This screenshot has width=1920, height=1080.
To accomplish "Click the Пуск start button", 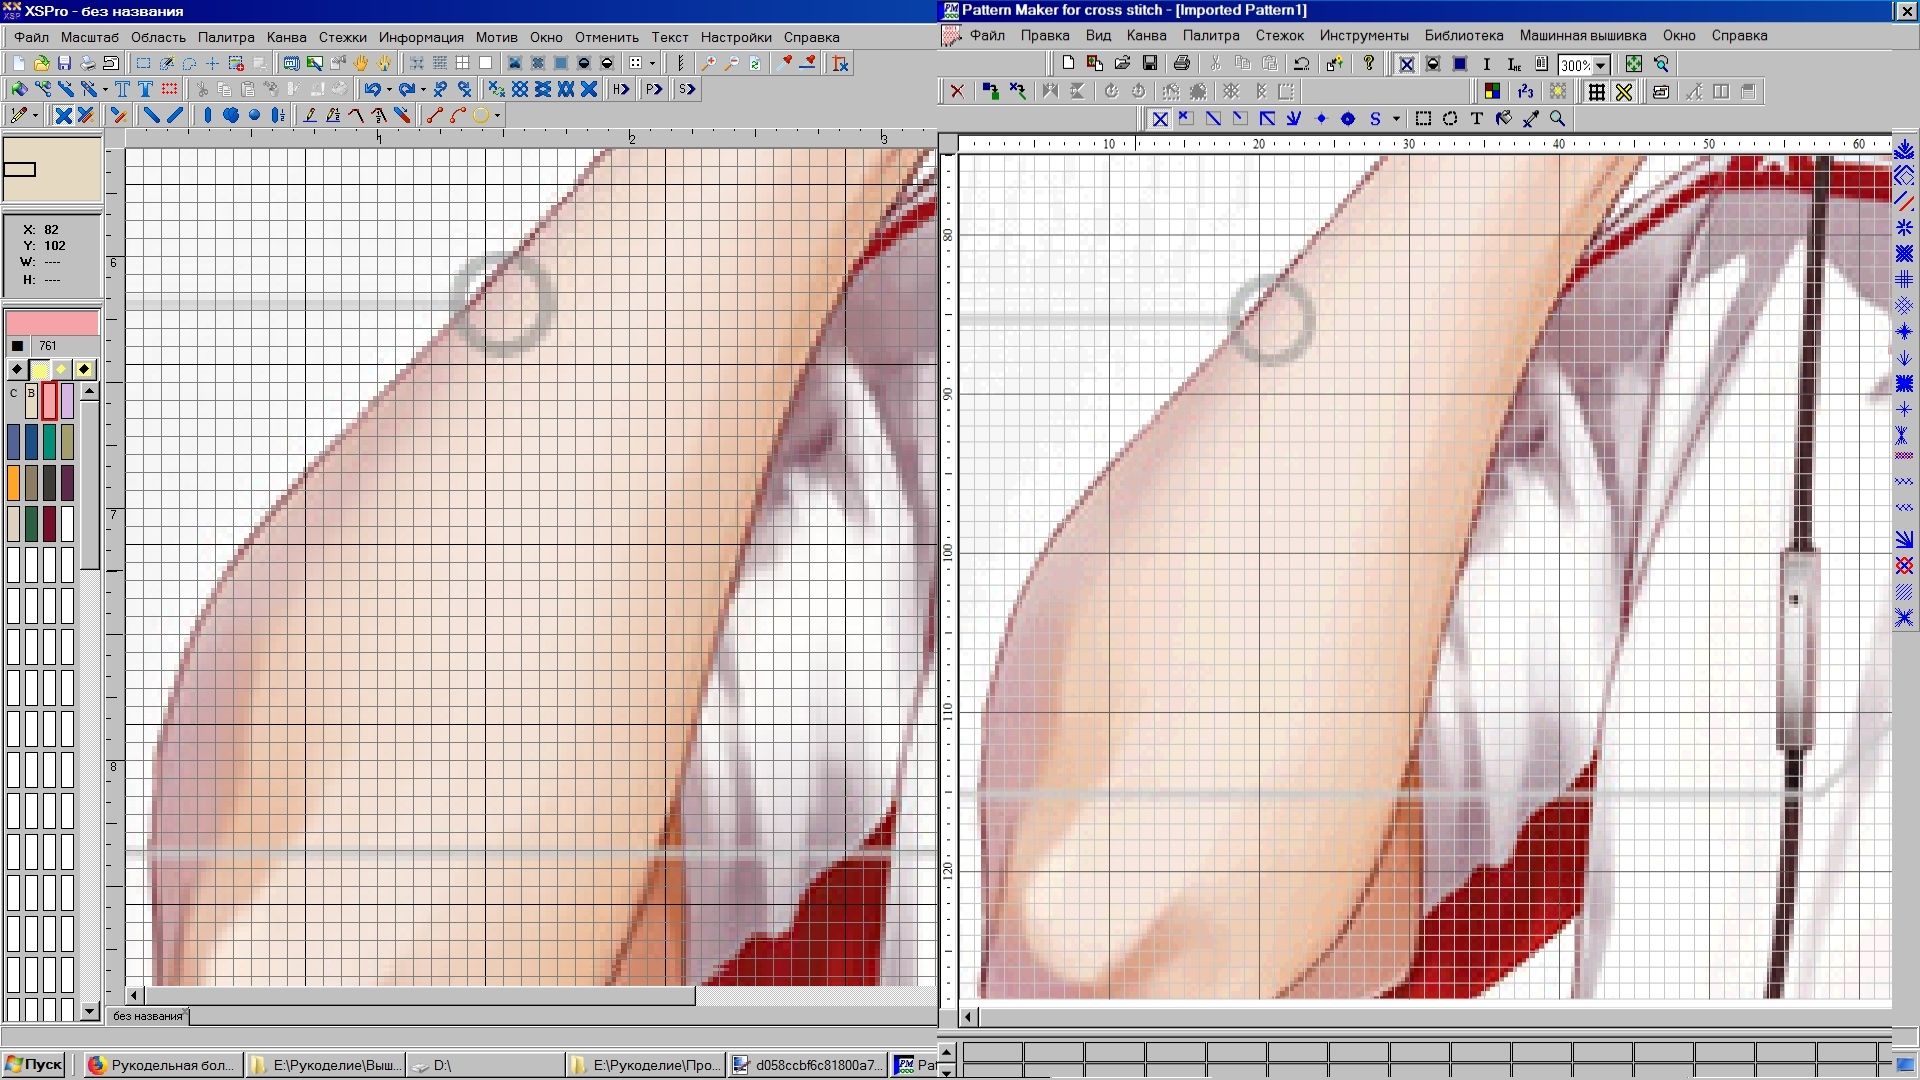I will (33, 1064).
